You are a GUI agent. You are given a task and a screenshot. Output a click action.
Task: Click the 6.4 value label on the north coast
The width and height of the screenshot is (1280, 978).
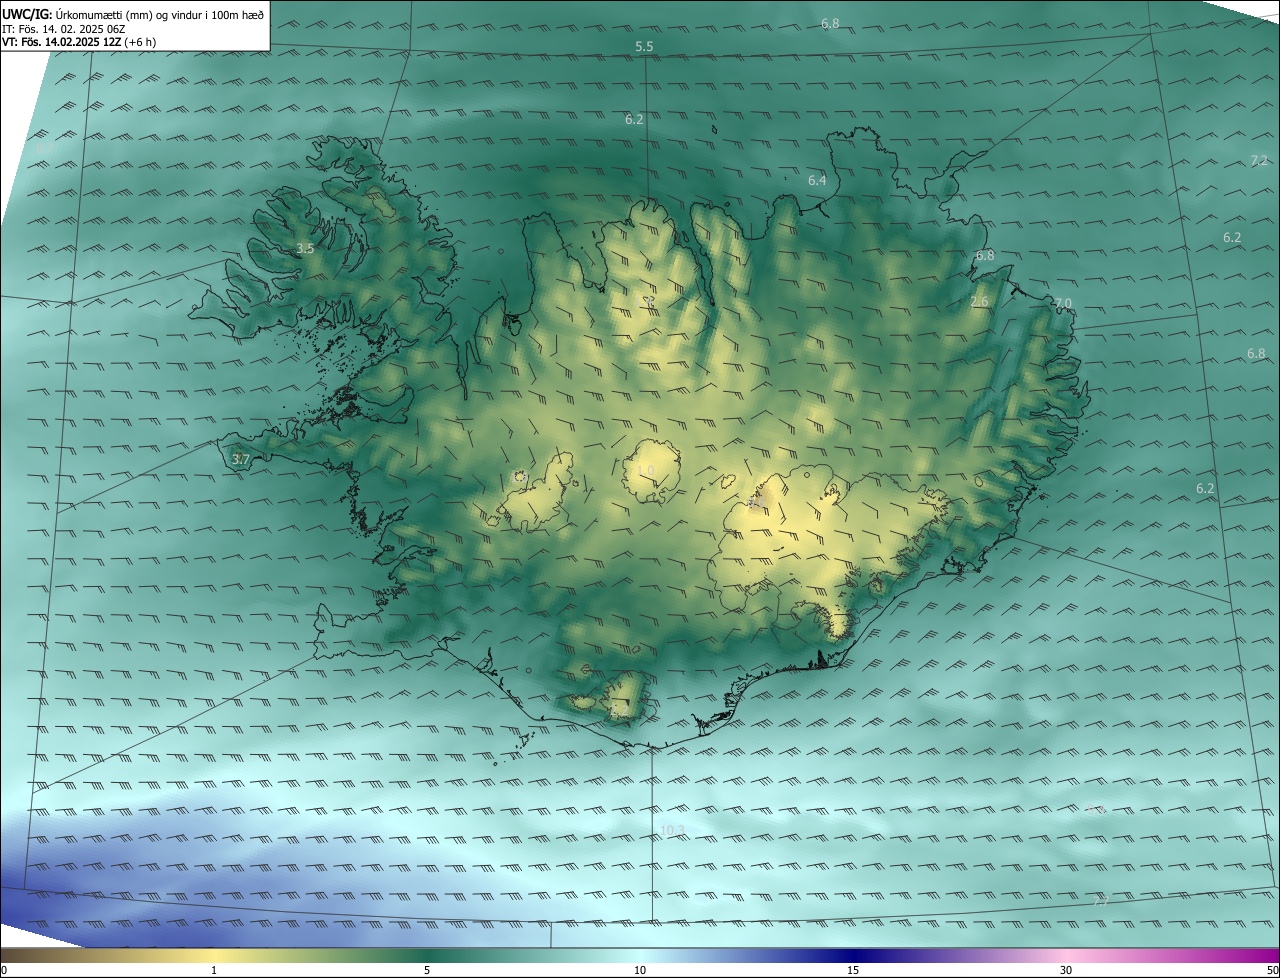coord(817,181)
